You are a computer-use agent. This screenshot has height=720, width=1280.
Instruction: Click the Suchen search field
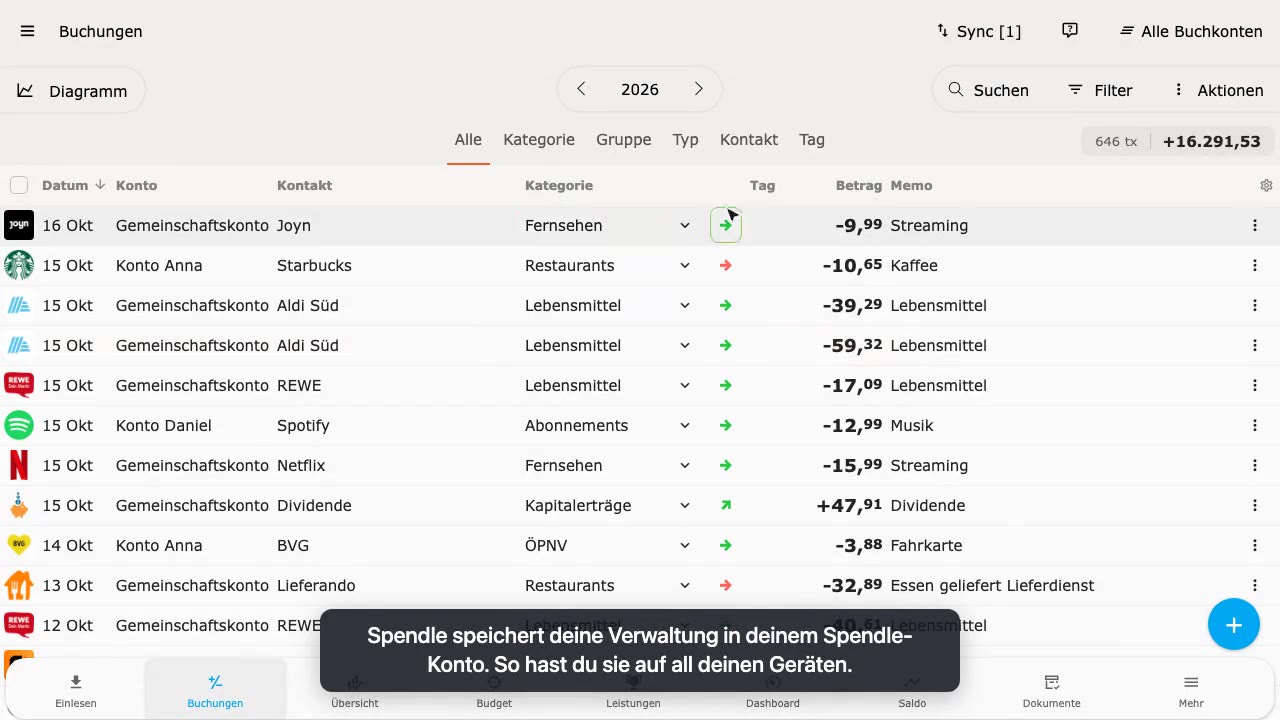pyautogui.click(x=989, y=90)
